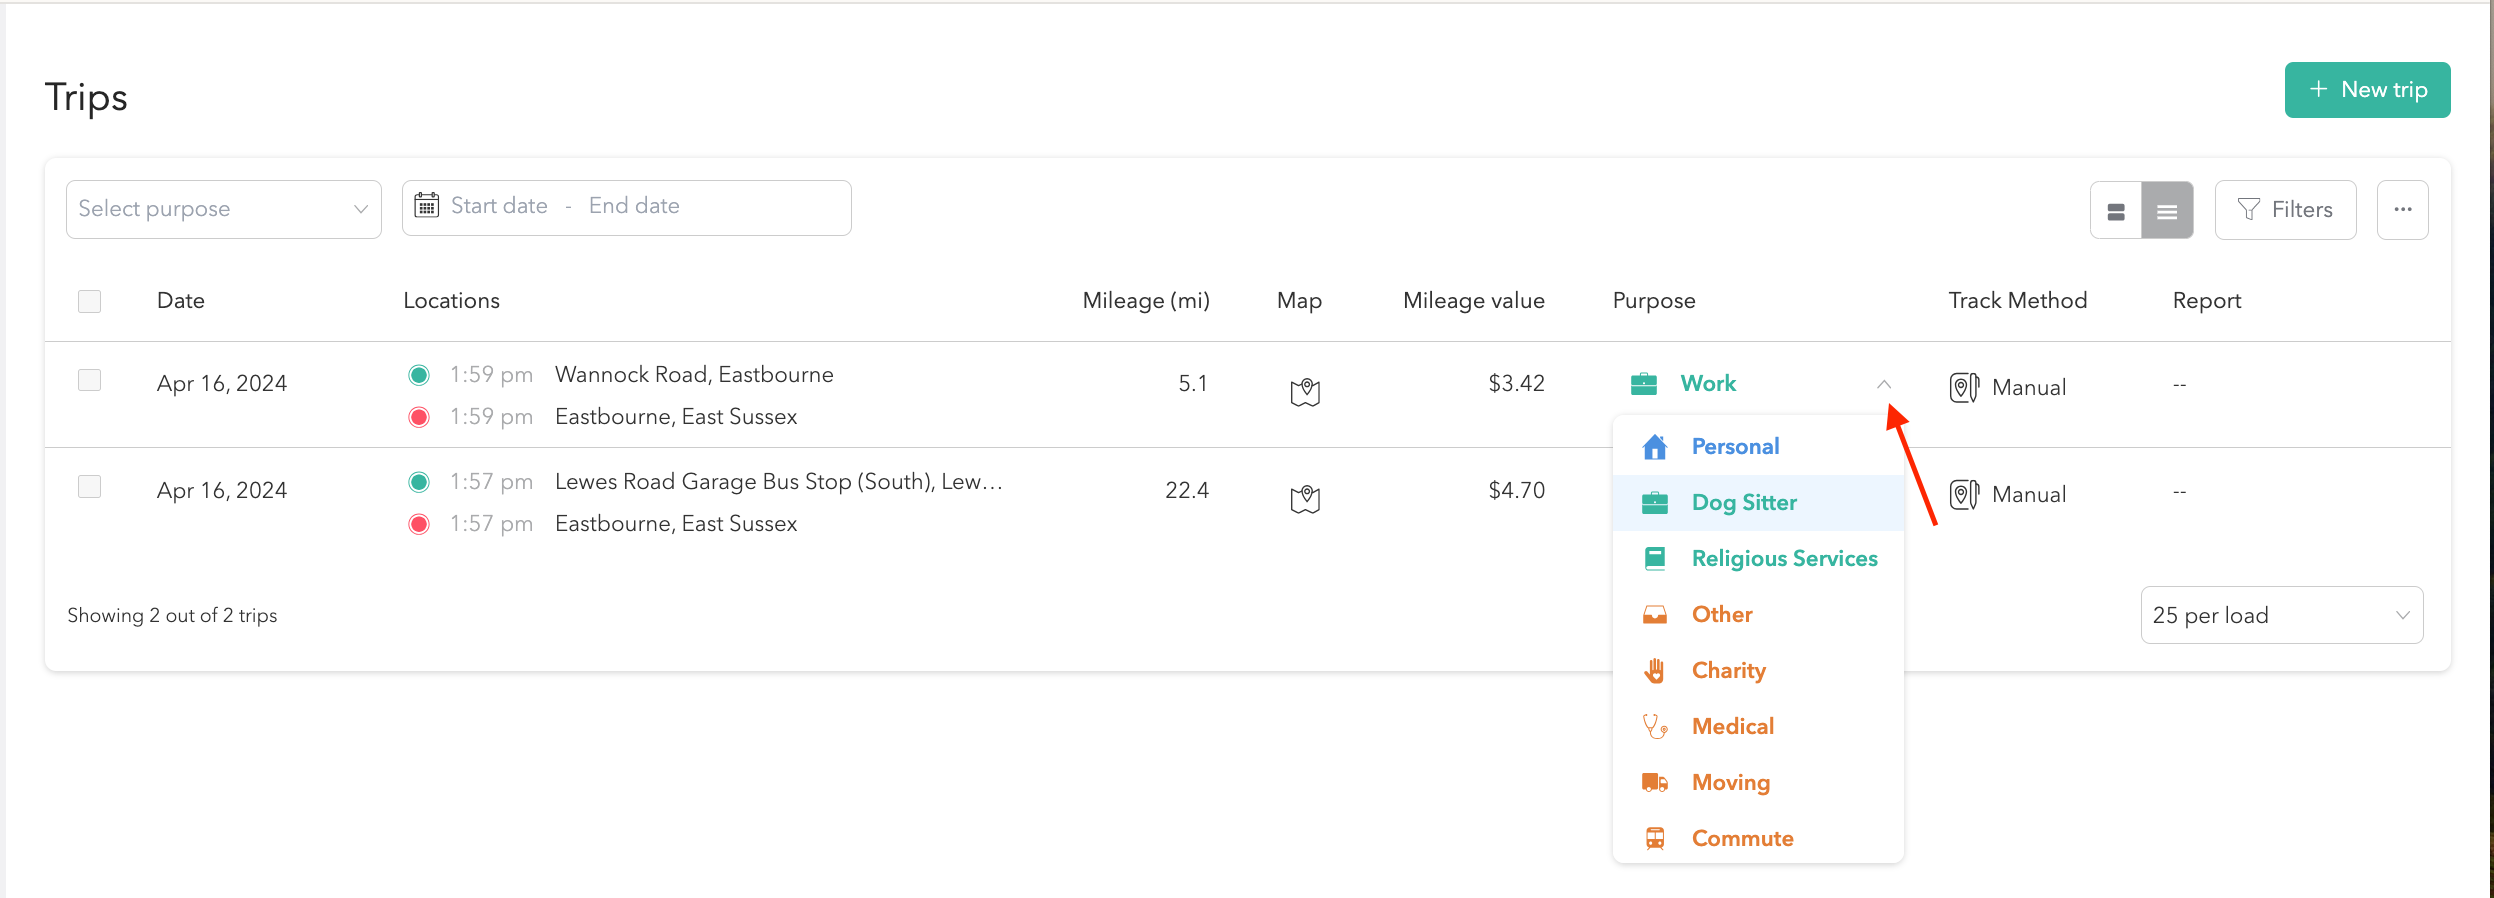Screen dimensions: 2494x898
Task: Collapse the Work purpose dropdown chevron
Action: pyautogui.click(x=1883, y=384)
